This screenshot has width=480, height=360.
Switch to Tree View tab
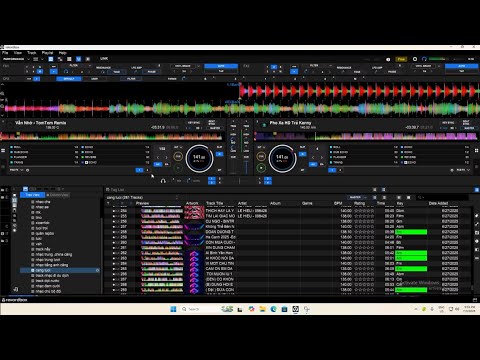(x=33, y=195)
